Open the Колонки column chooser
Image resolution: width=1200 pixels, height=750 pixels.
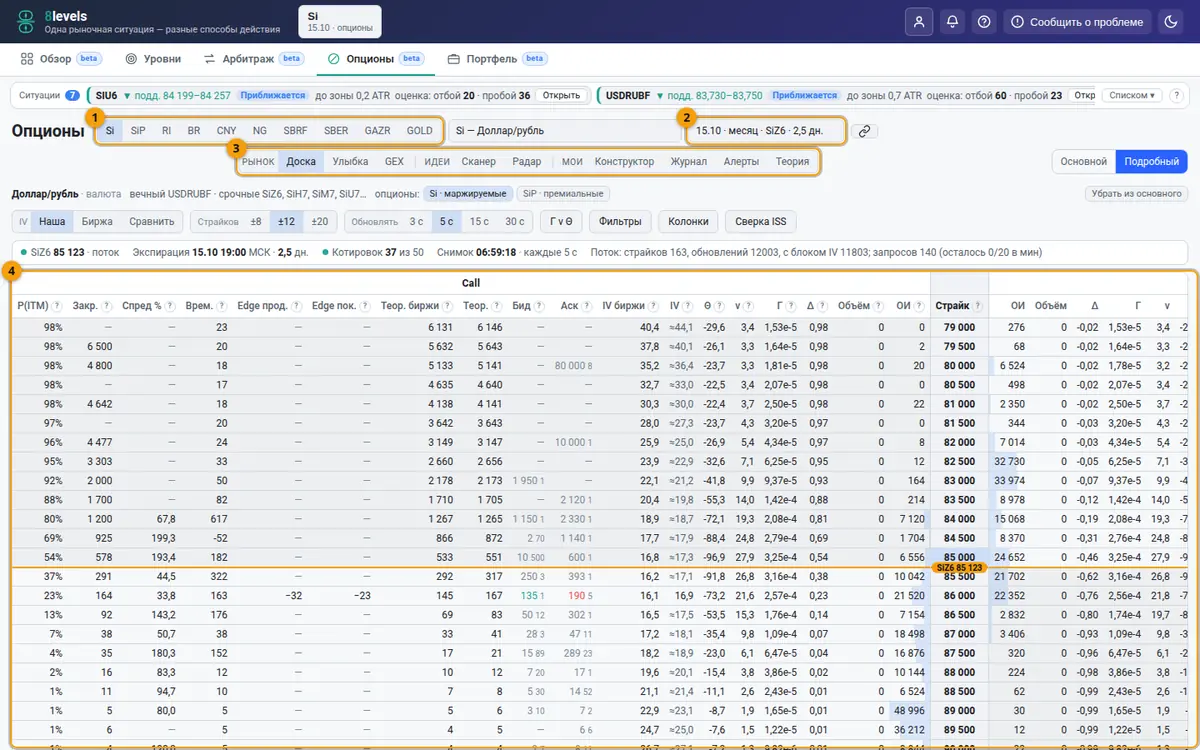[x=688, y=221]
